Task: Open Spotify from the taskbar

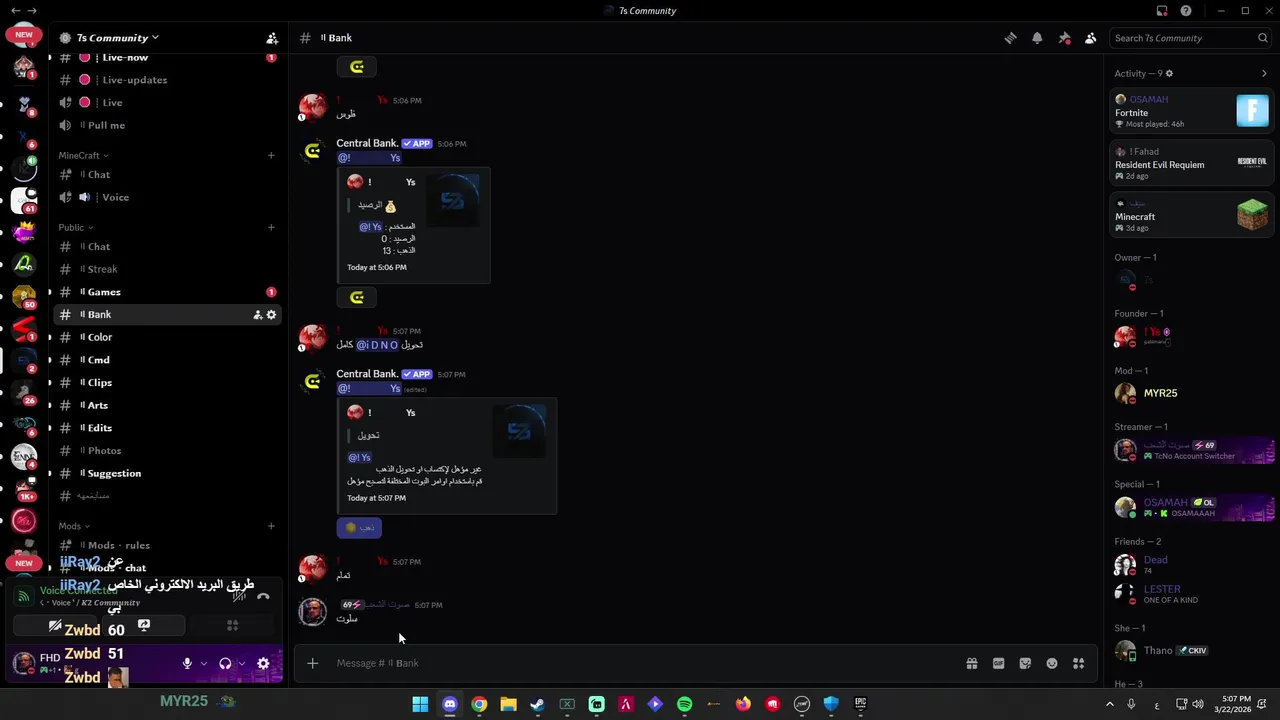Action: (x=684, y=704)
